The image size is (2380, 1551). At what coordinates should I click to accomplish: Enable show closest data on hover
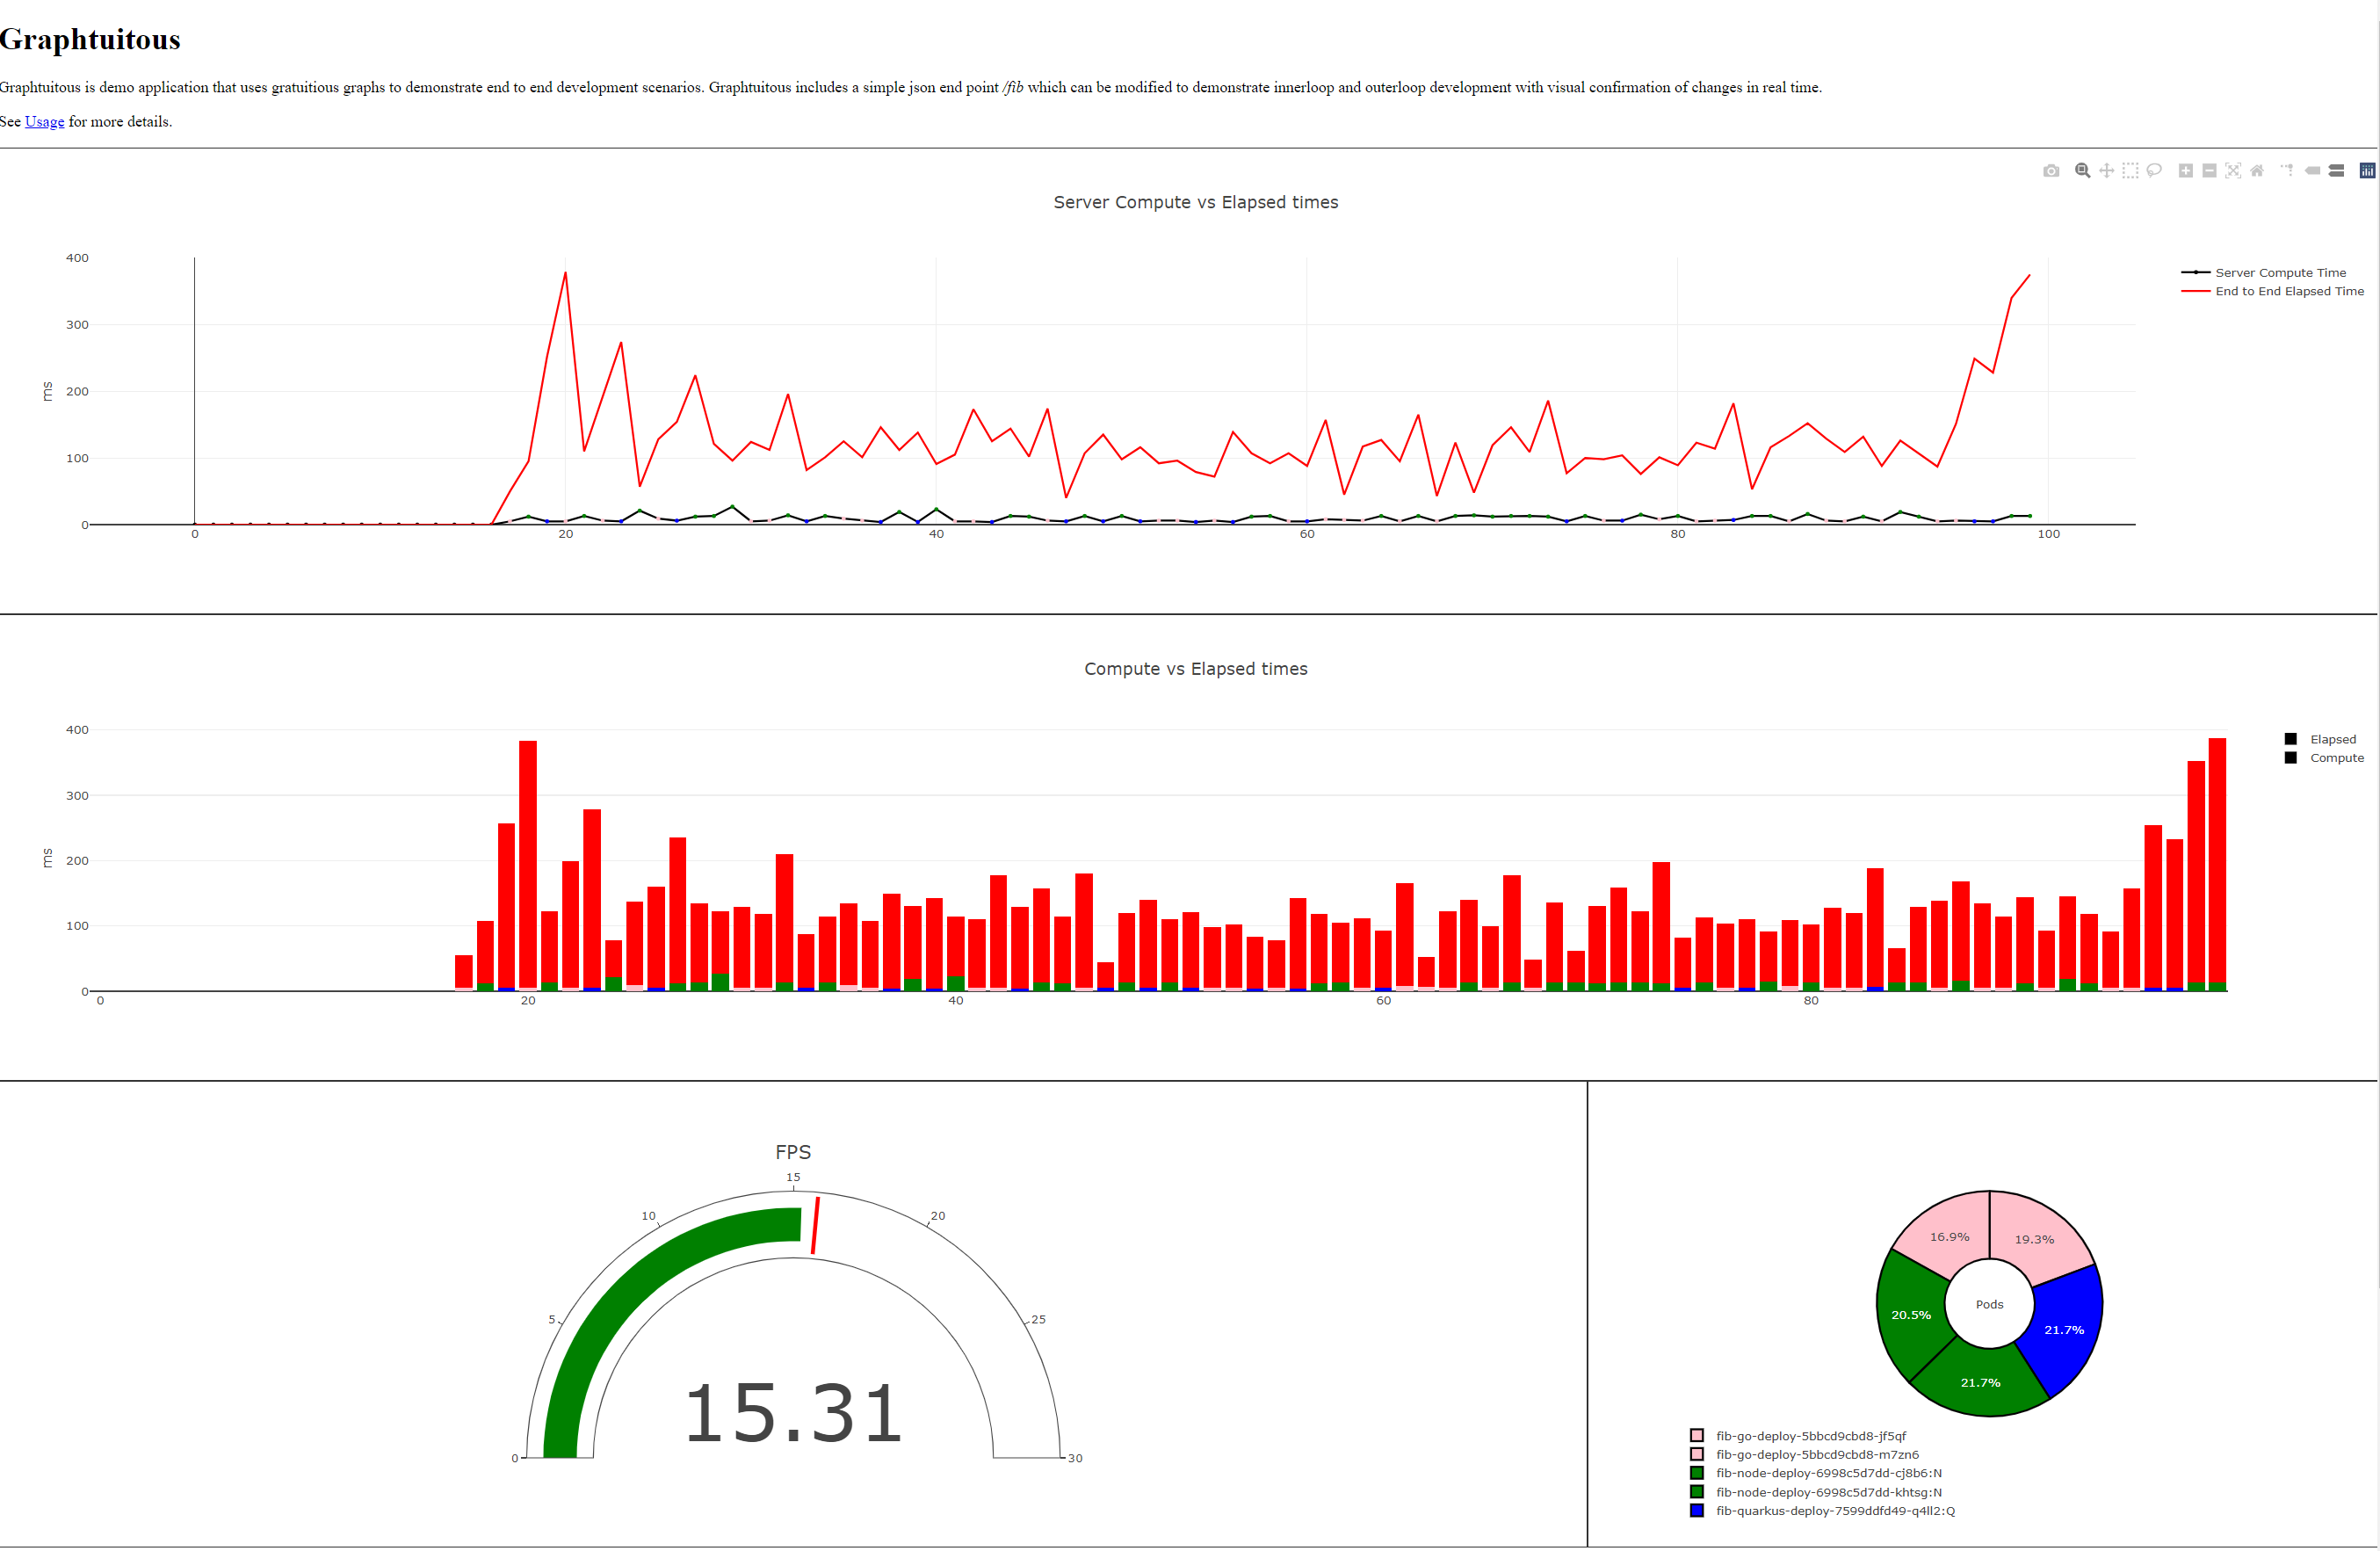click(2312, 171)
